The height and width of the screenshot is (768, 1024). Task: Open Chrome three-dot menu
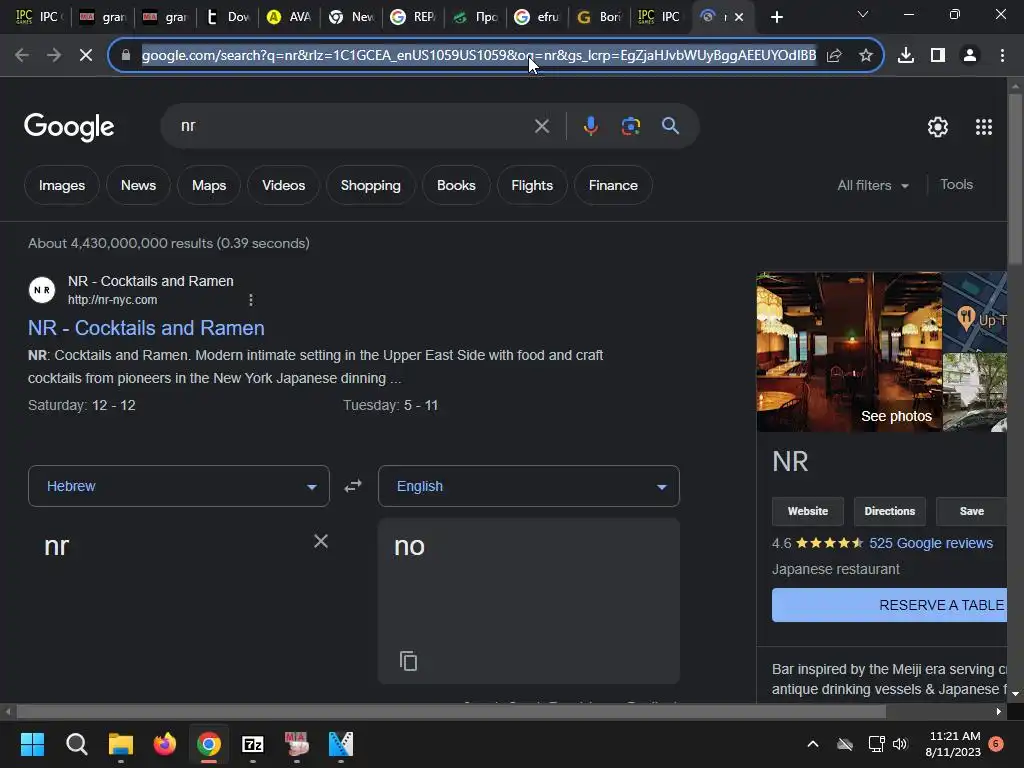(x=1002, y=56)
